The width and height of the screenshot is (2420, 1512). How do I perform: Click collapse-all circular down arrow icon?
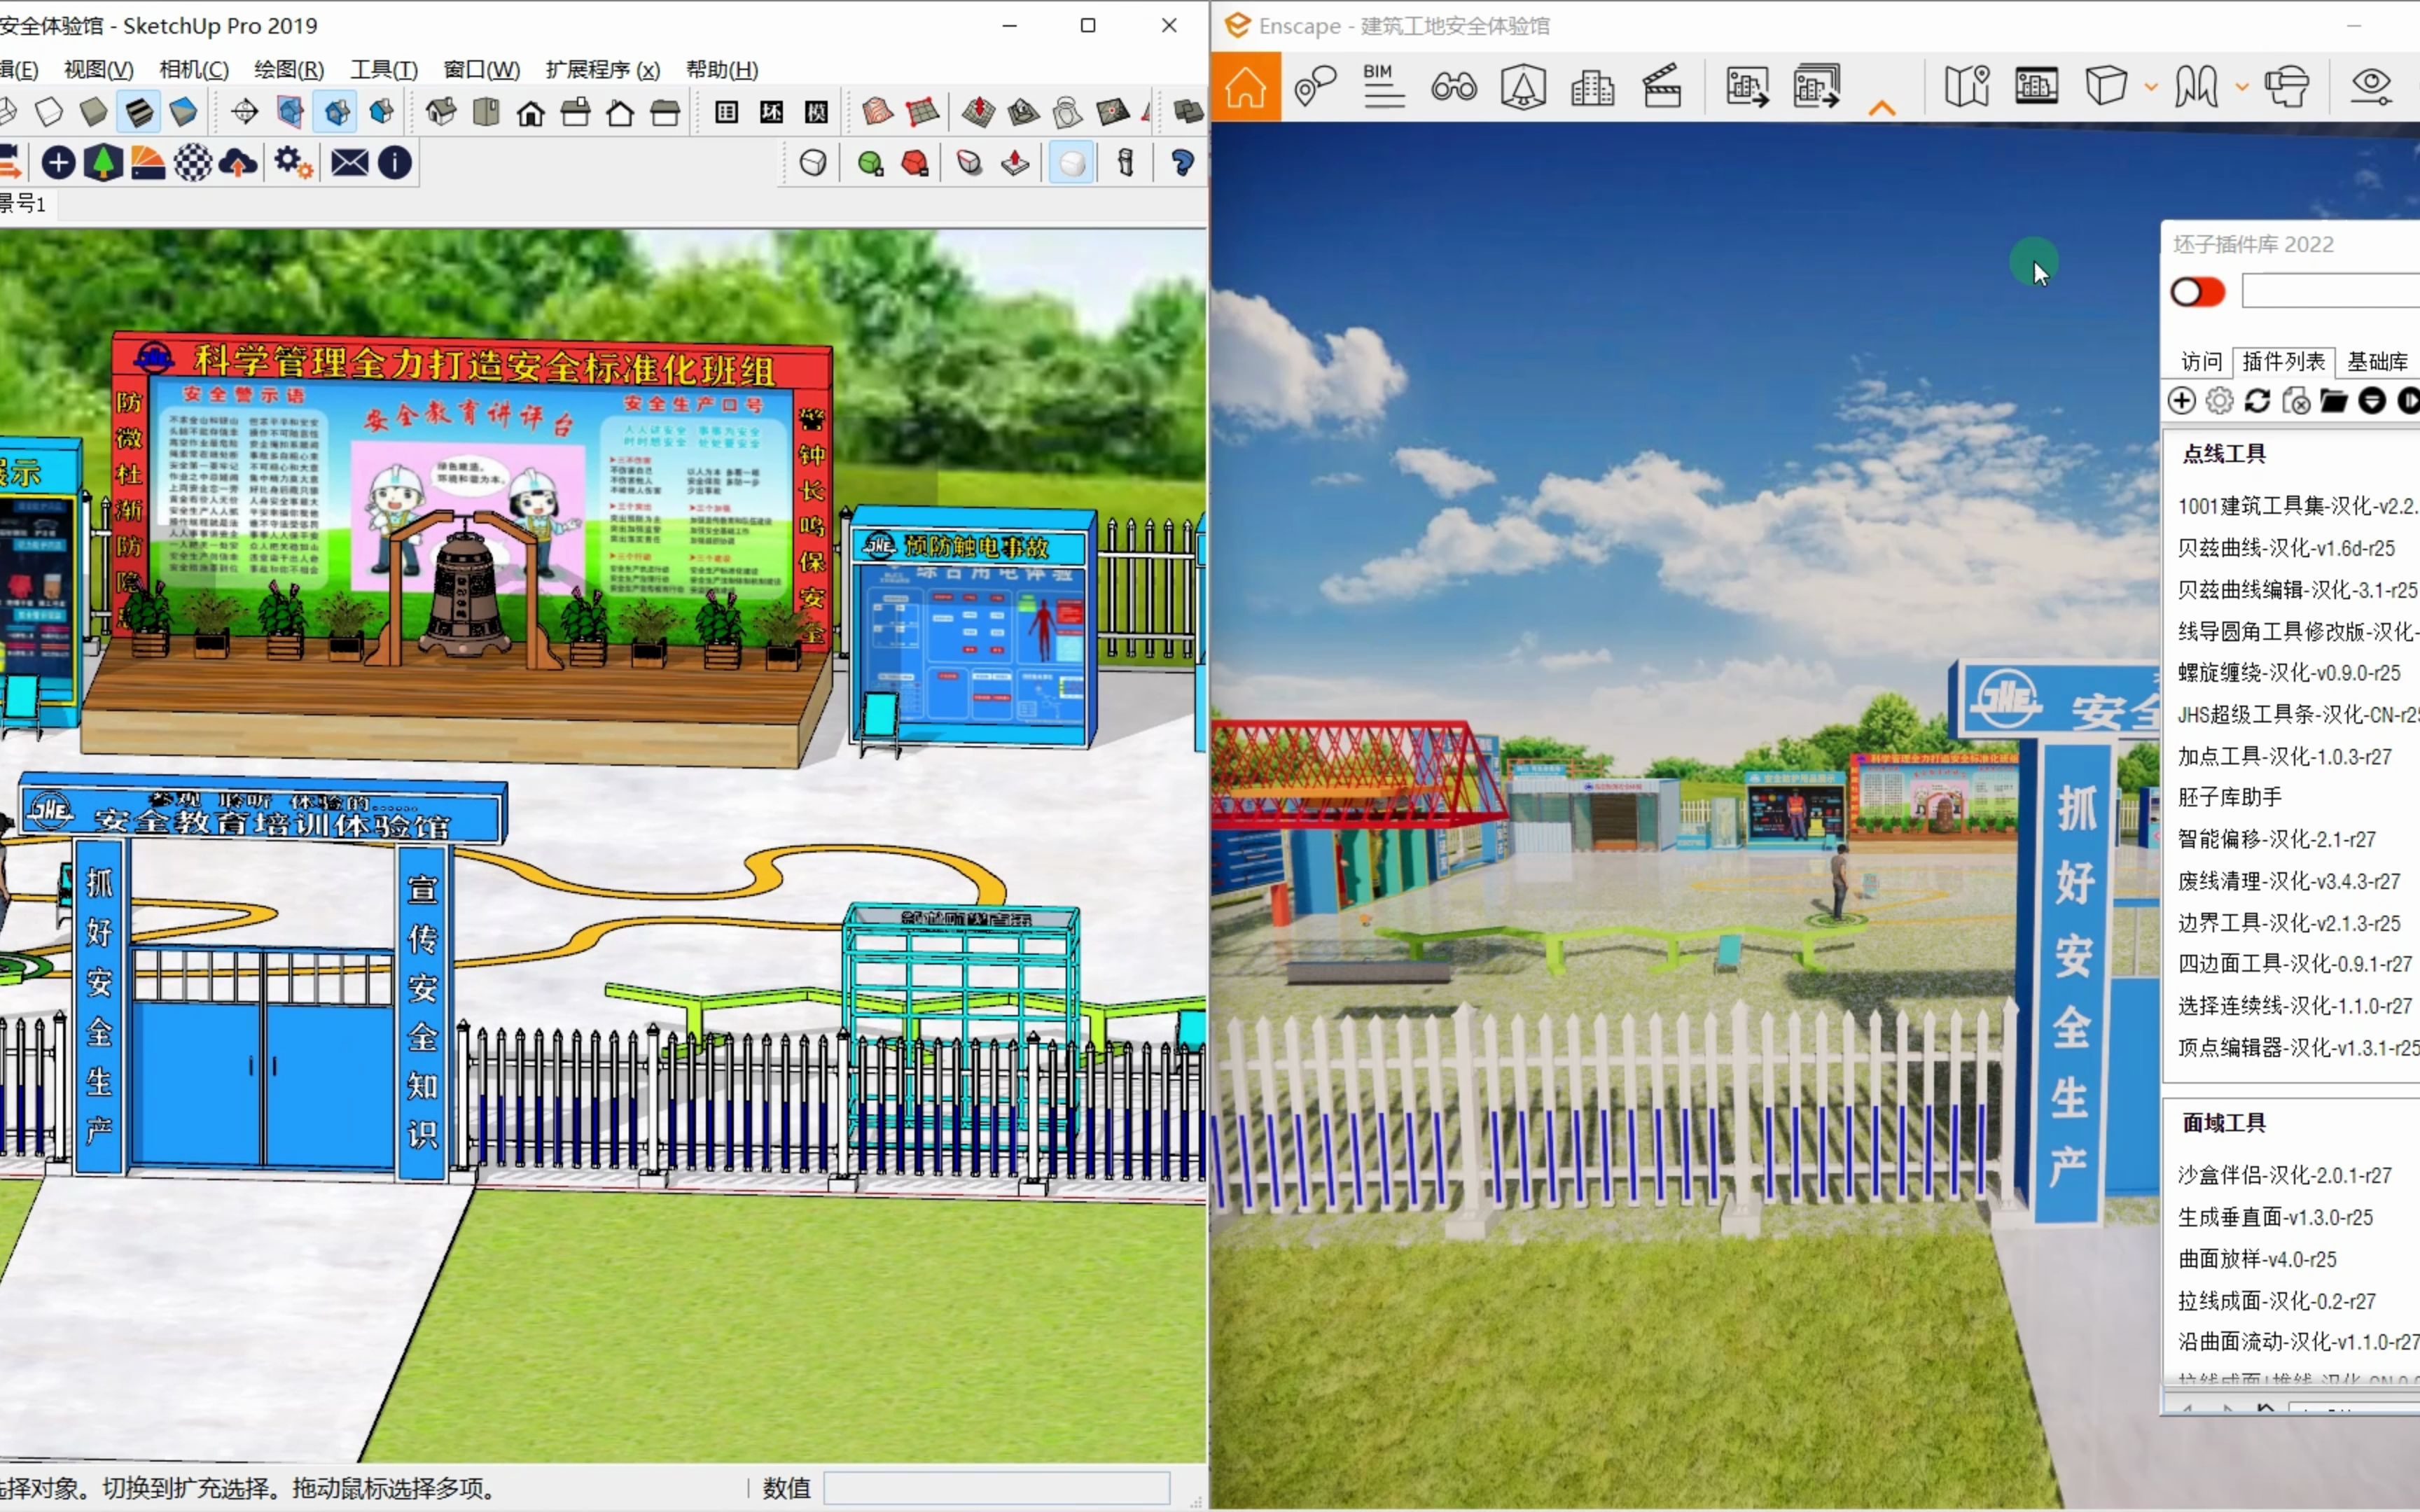click(x=2372, y=401)
